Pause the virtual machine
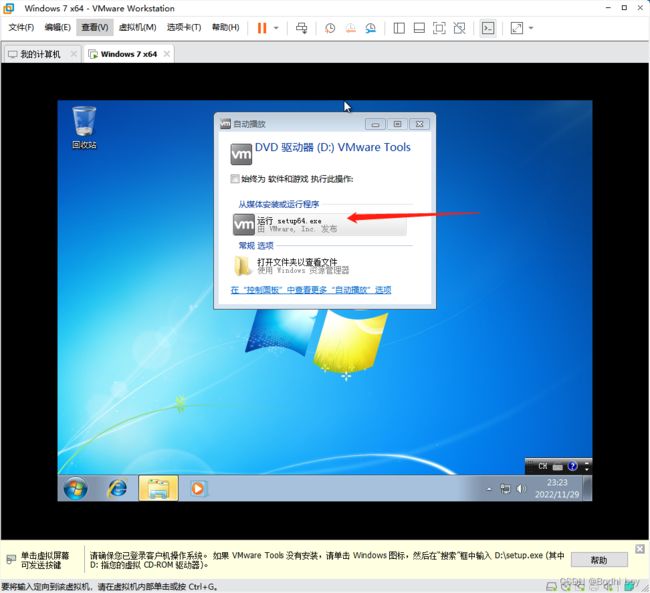The width and height of the screenshot is (650, 593). click(262, 28)
